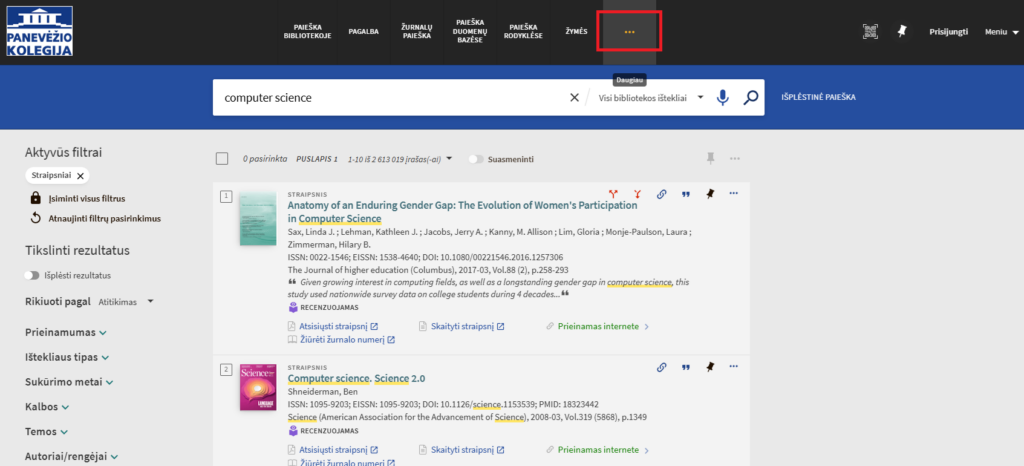Remove the Straipsniai active filter chip
The image size is (1024, 466).
tap(81, 175)
